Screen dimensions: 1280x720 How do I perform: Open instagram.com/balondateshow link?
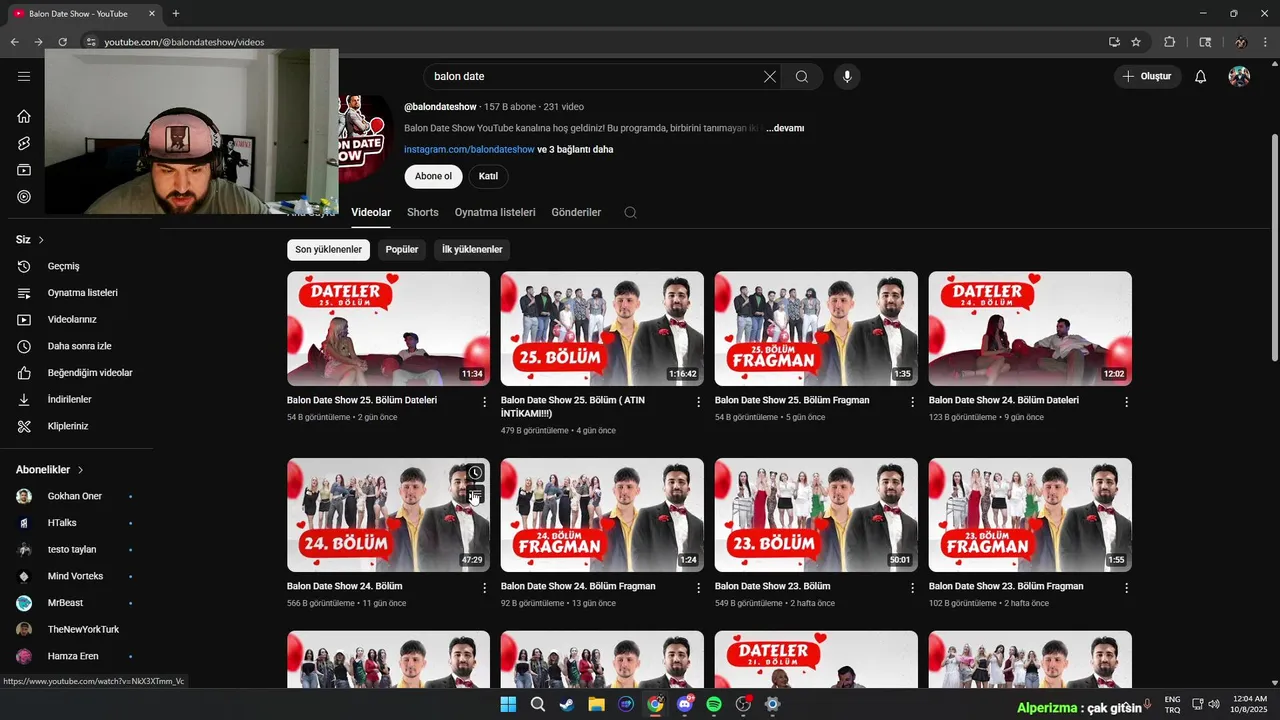point(469,149)
